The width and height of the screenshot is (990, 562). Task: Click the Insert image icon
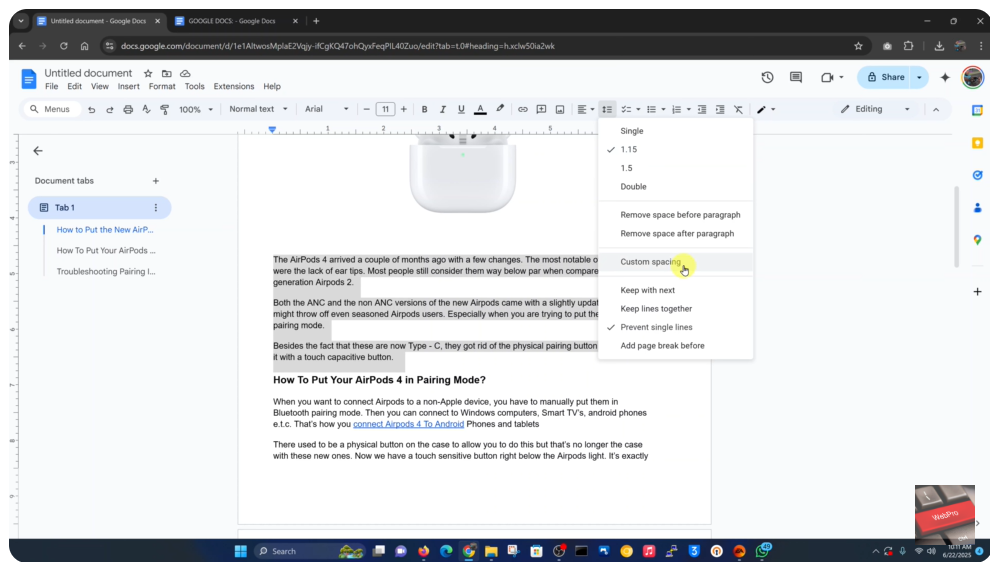click(559, 109)
